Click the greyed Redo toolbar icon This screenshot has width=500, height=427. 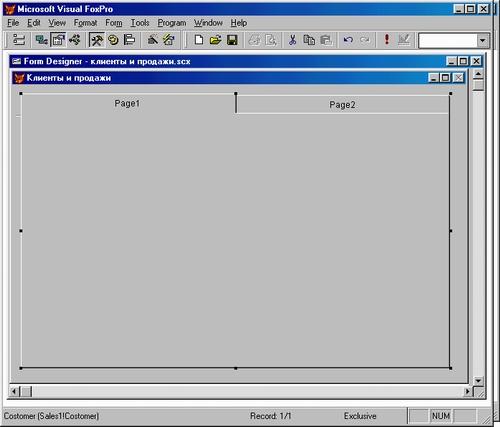pyautogui.click(x=365, y=40)
